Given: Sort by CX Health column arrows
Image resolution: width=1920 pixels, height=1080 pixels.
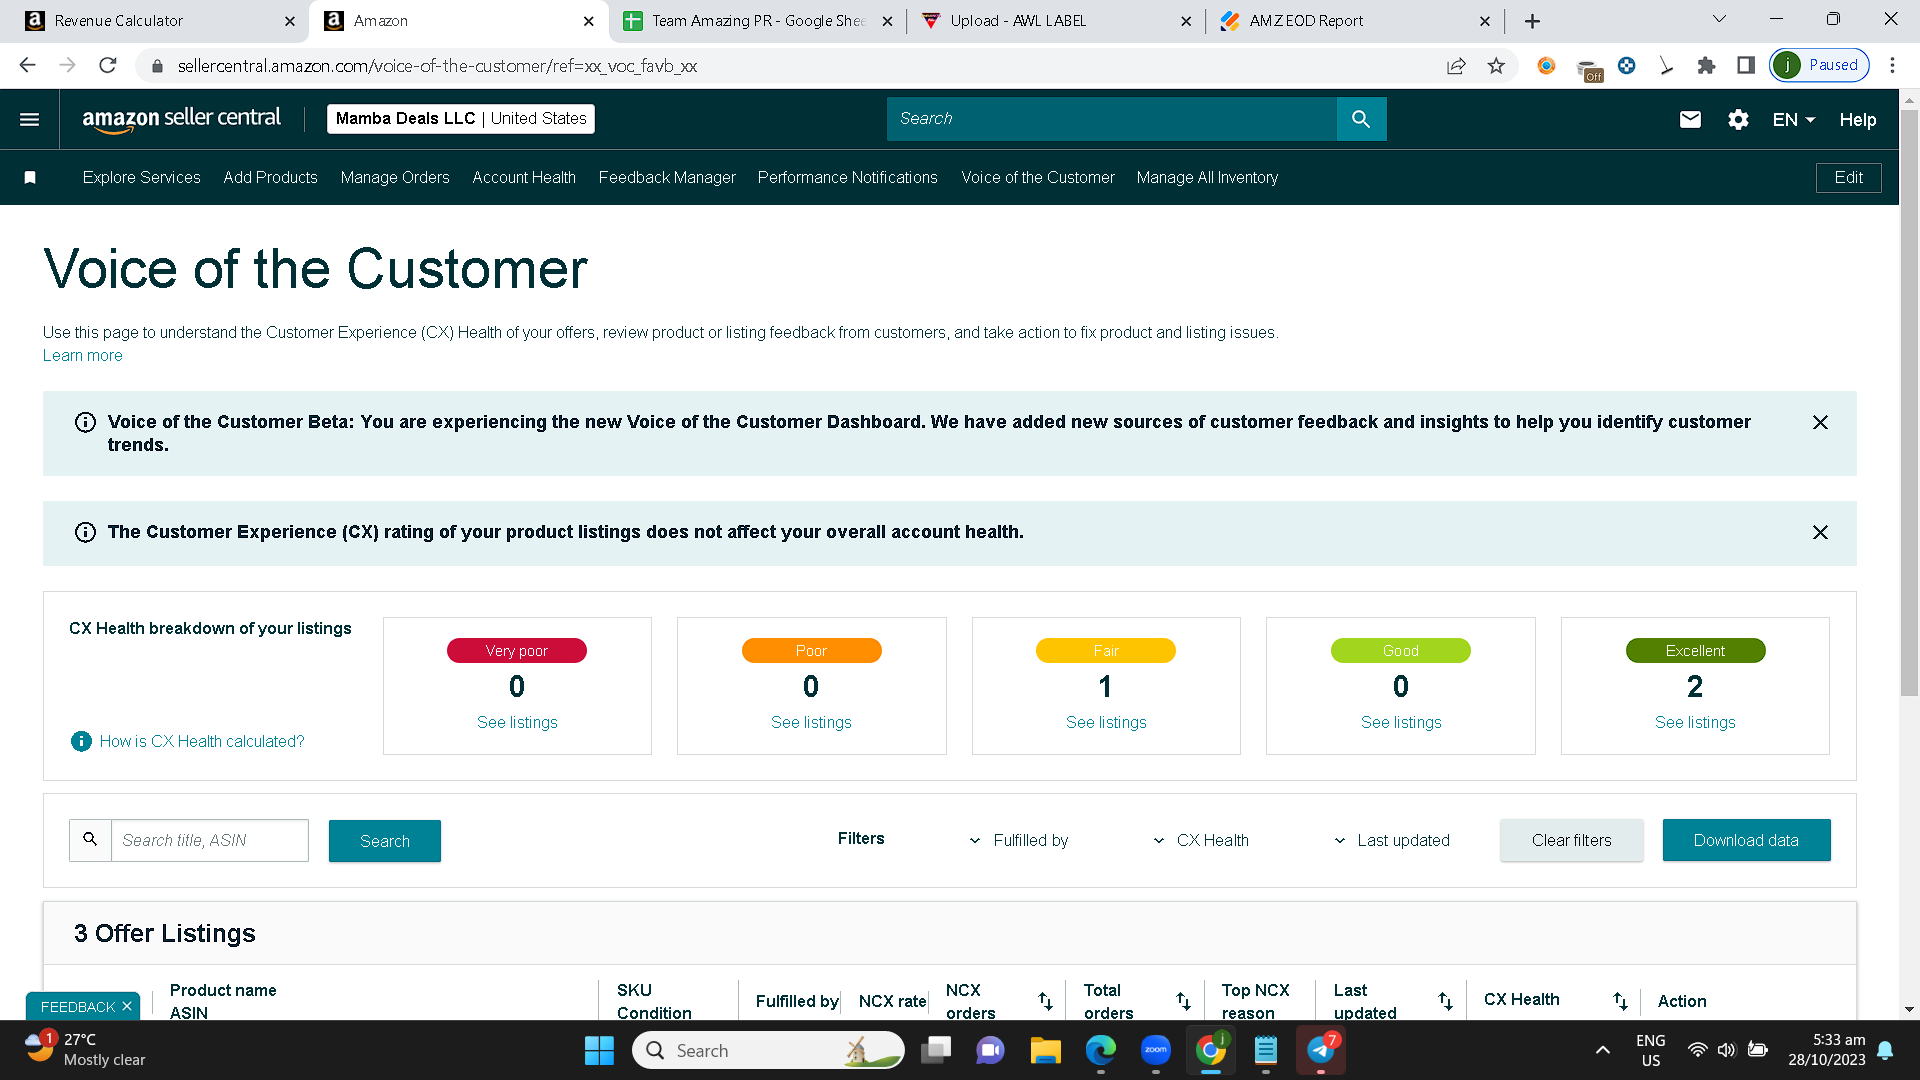Looking at the screenshot, I should pyautogui.click(x=1620, y=1001).
